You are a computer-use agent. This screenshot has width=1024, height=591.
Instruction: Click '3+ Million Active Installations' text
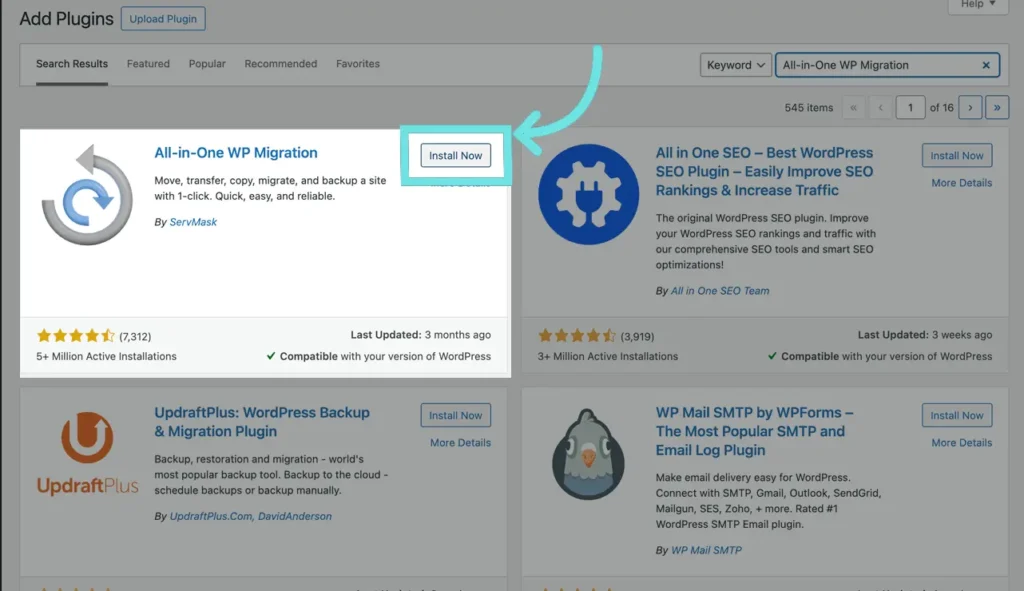607,357
